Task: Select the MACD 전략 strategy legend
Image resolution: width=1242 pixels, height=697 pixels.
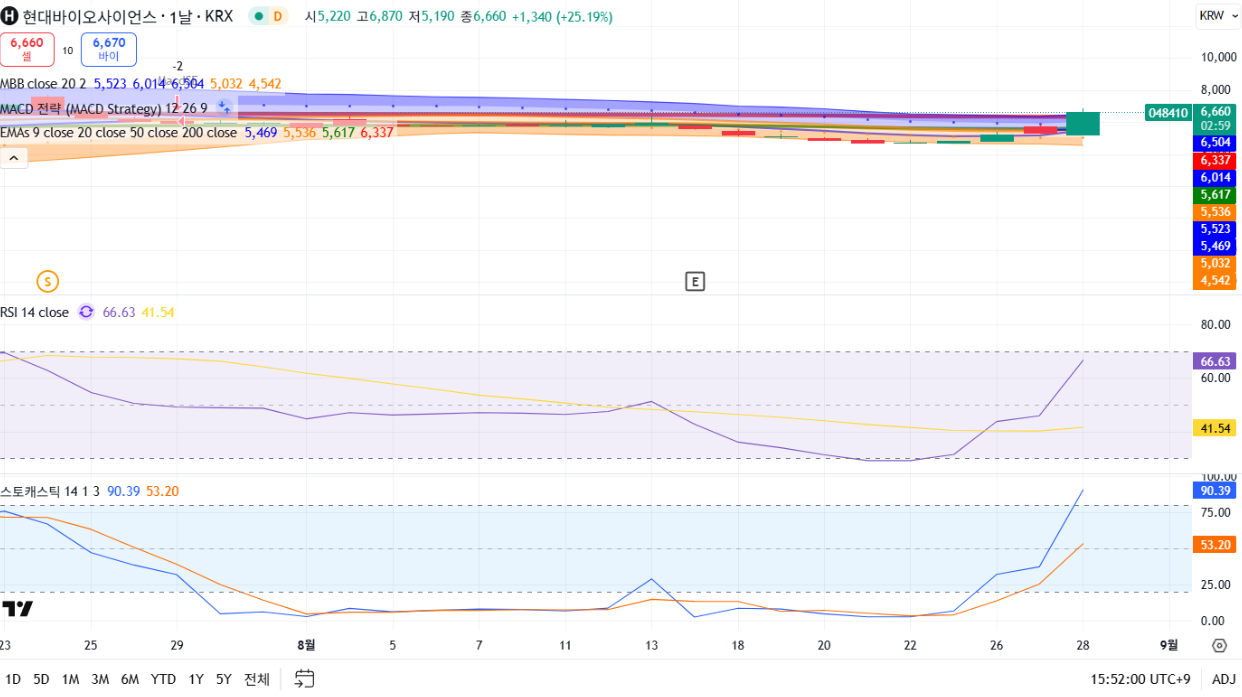Action: click(104, 108)
